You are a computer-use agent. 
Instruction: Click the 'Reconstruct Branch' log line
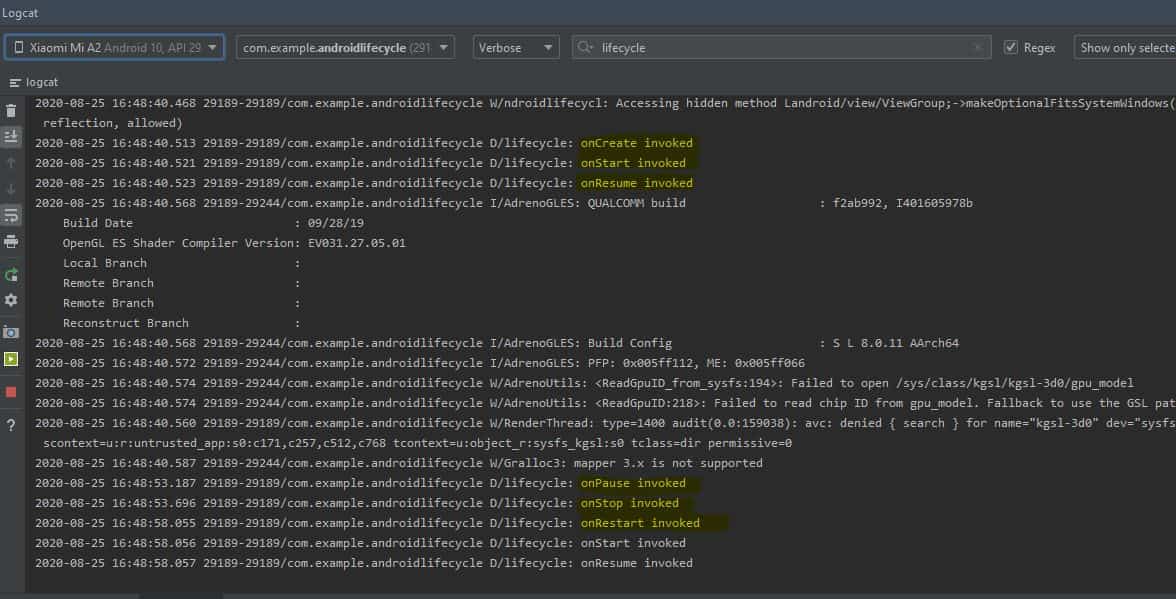pyautogui.click(x=182, y=323)
